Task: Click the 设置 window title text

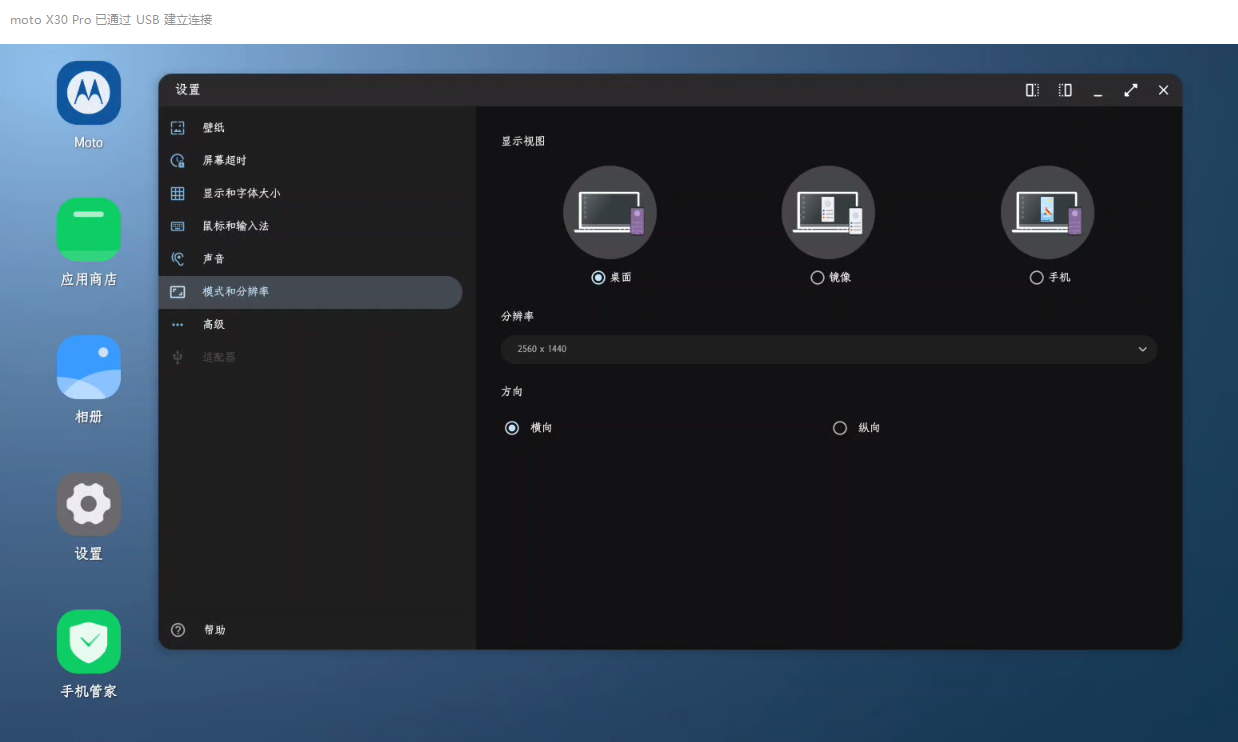Action: pos(188,90)
